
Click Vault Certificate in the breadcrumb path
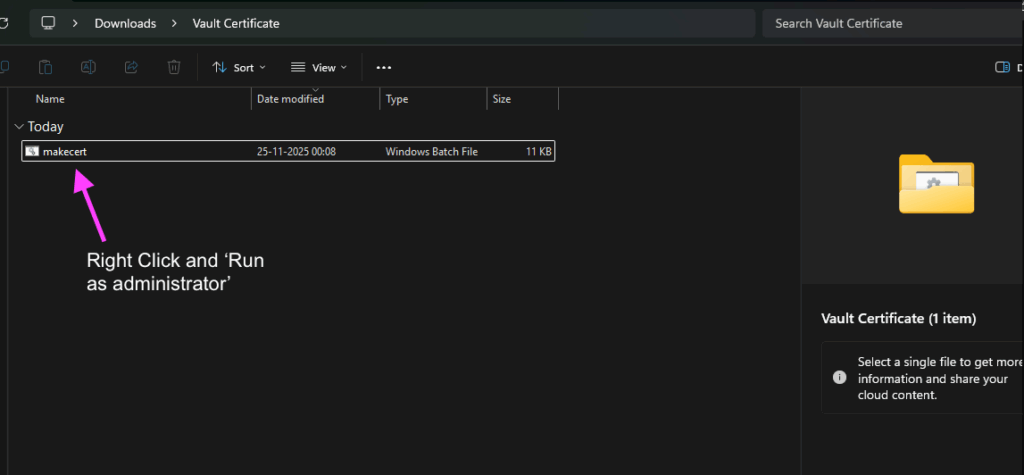pyautogui.click(x=236, y=23)
